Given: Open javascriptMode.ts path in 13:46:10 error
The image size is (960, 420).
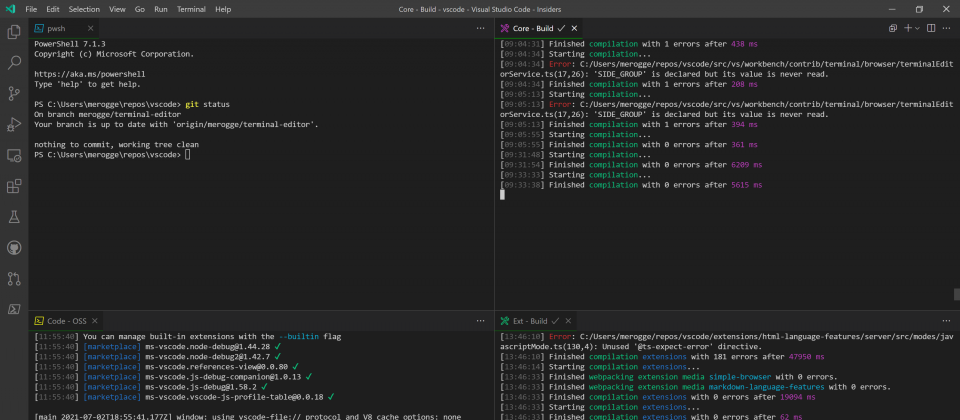Looking at the screenshot, I should [726, 341].
